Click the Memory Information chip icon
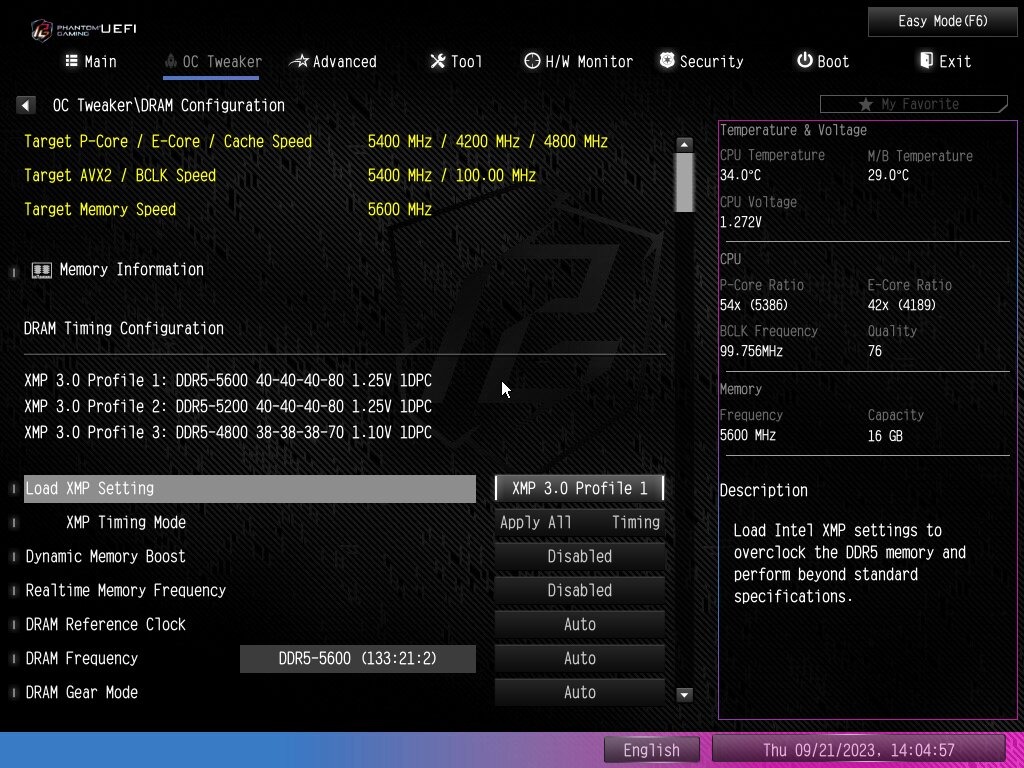Screen dimensions: 1024x768 (42, 270)
